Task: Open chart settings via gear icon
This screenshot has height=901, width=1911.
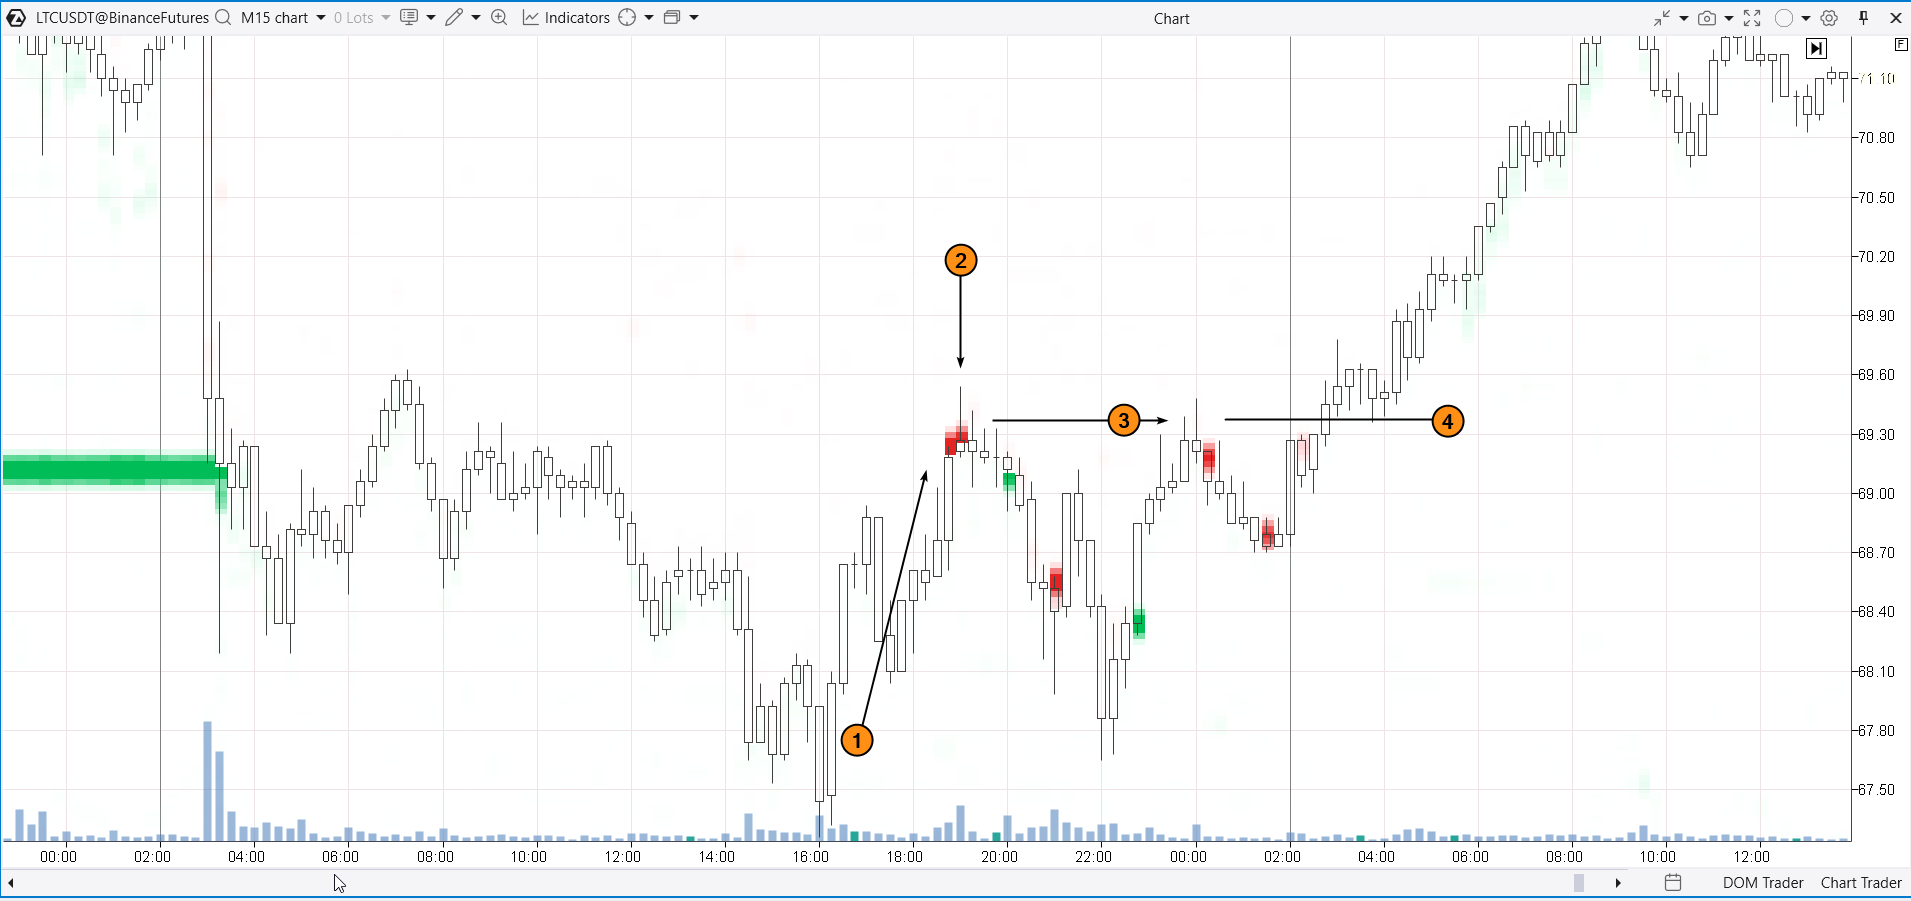Action: coord(1829,18)
